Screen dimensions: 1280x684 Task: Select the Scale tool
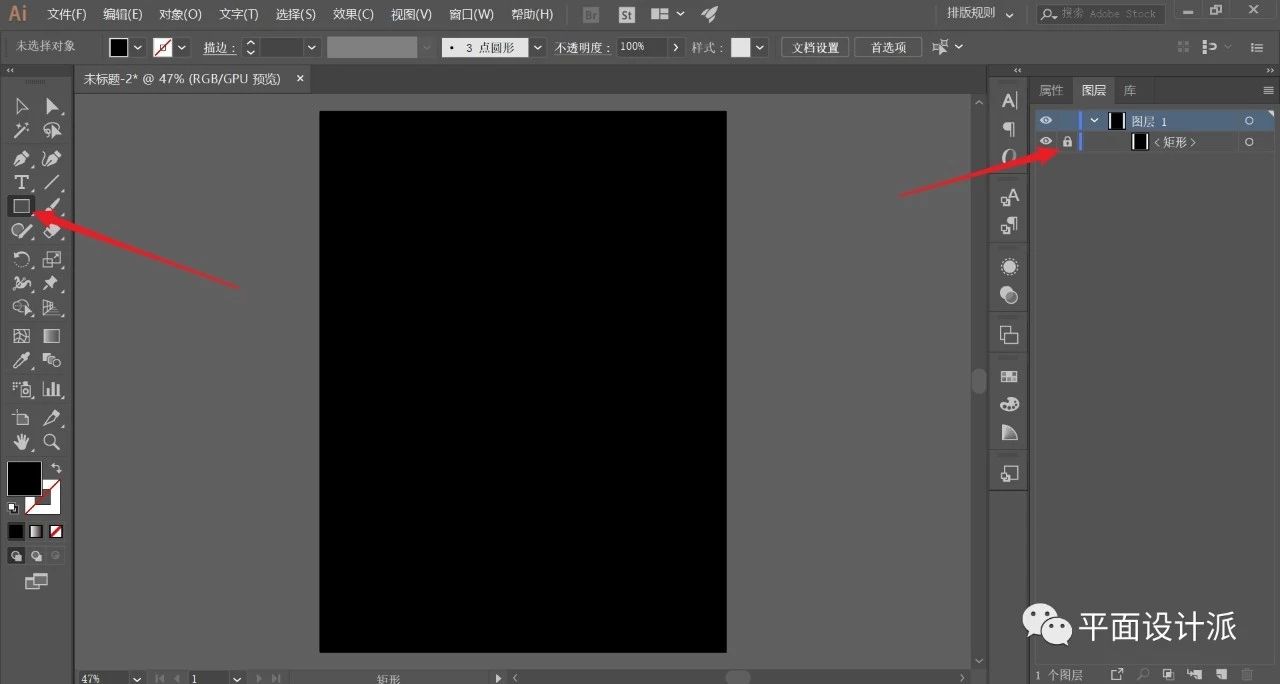coord(52,259)
